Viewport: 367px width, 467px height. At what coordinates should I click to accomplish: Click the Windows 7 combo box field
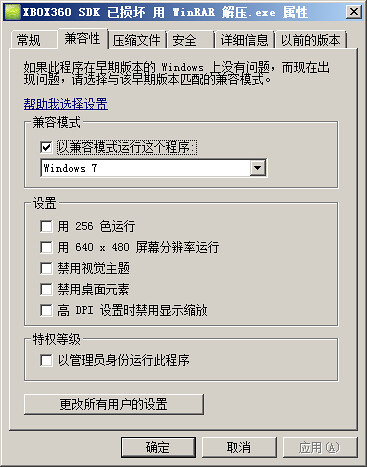click(x=153, y=168)
